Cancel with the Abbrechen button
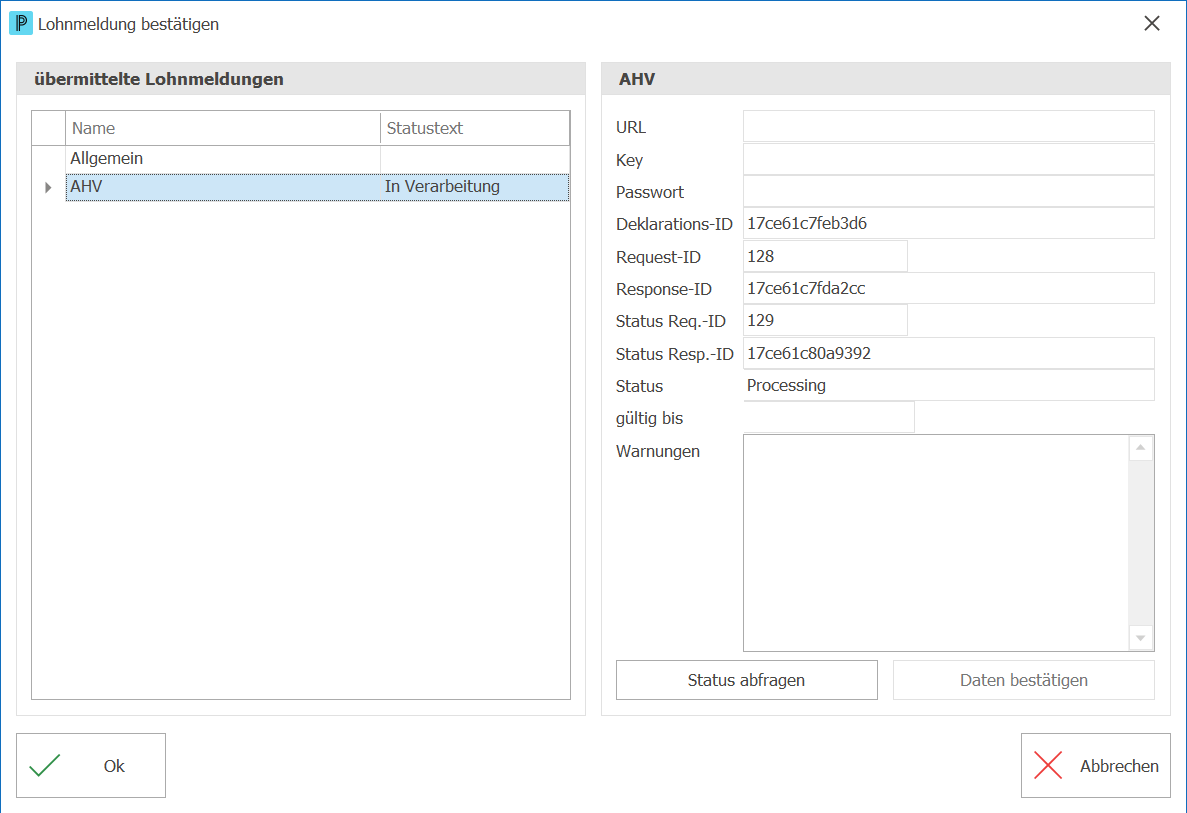 click(1095, 765)
